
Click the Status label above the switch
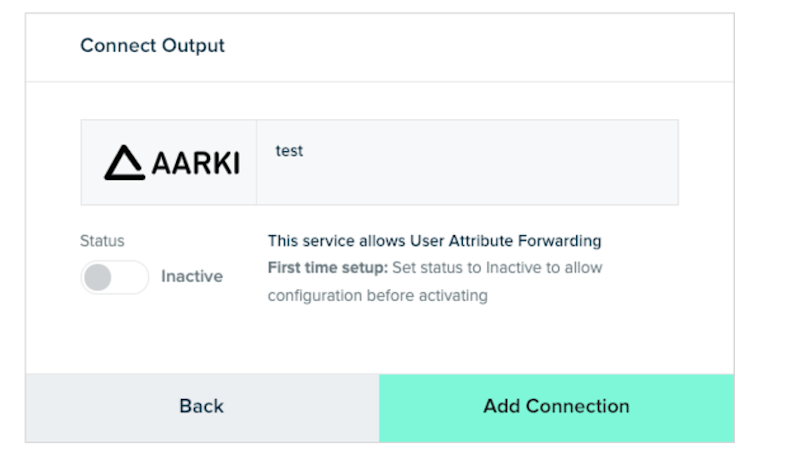coord(102,241)
